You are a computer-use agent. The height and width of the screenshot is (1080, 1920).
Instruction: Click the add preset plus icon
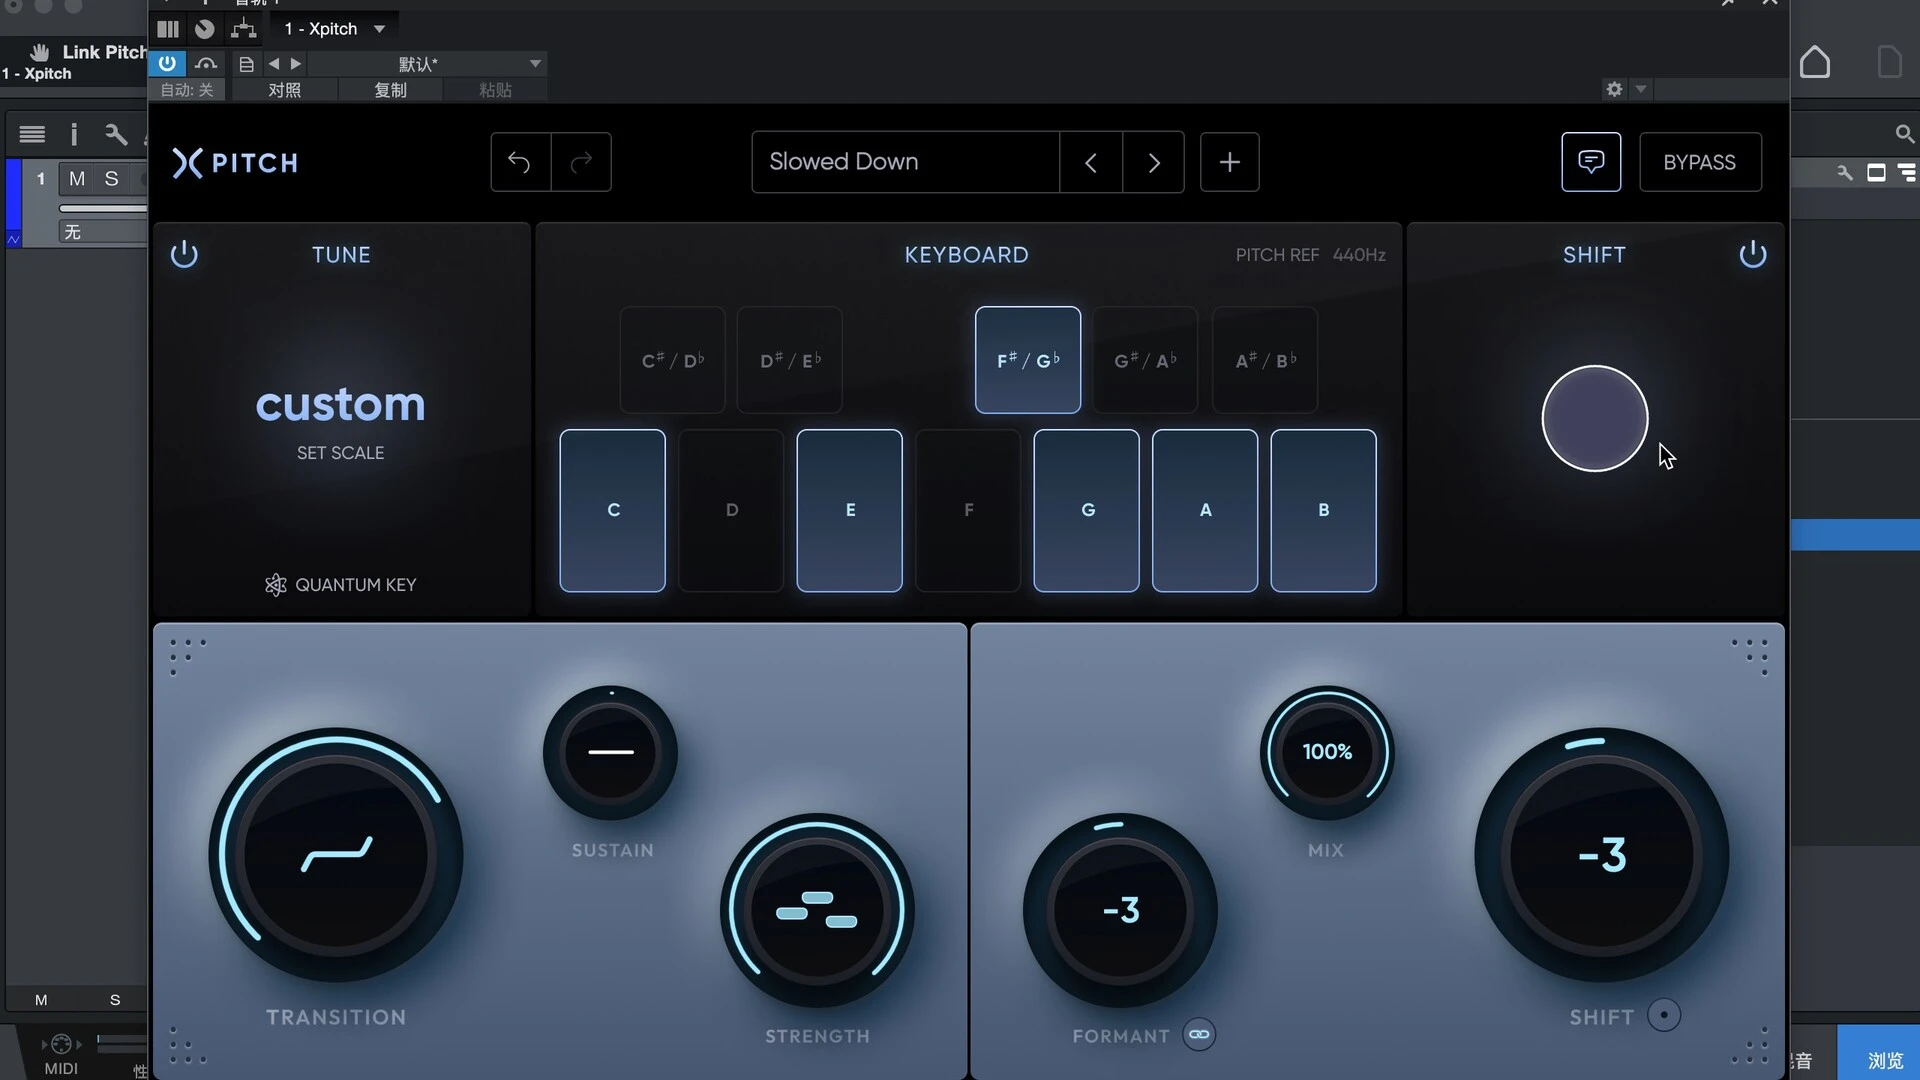click(x=1229, y=161)
